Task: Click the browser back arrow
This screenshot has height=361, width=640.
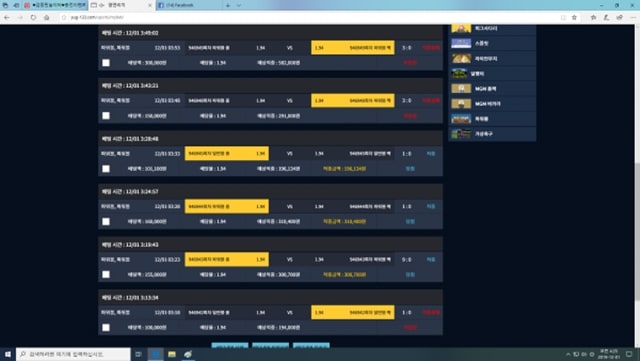Action: click(7, 18)
